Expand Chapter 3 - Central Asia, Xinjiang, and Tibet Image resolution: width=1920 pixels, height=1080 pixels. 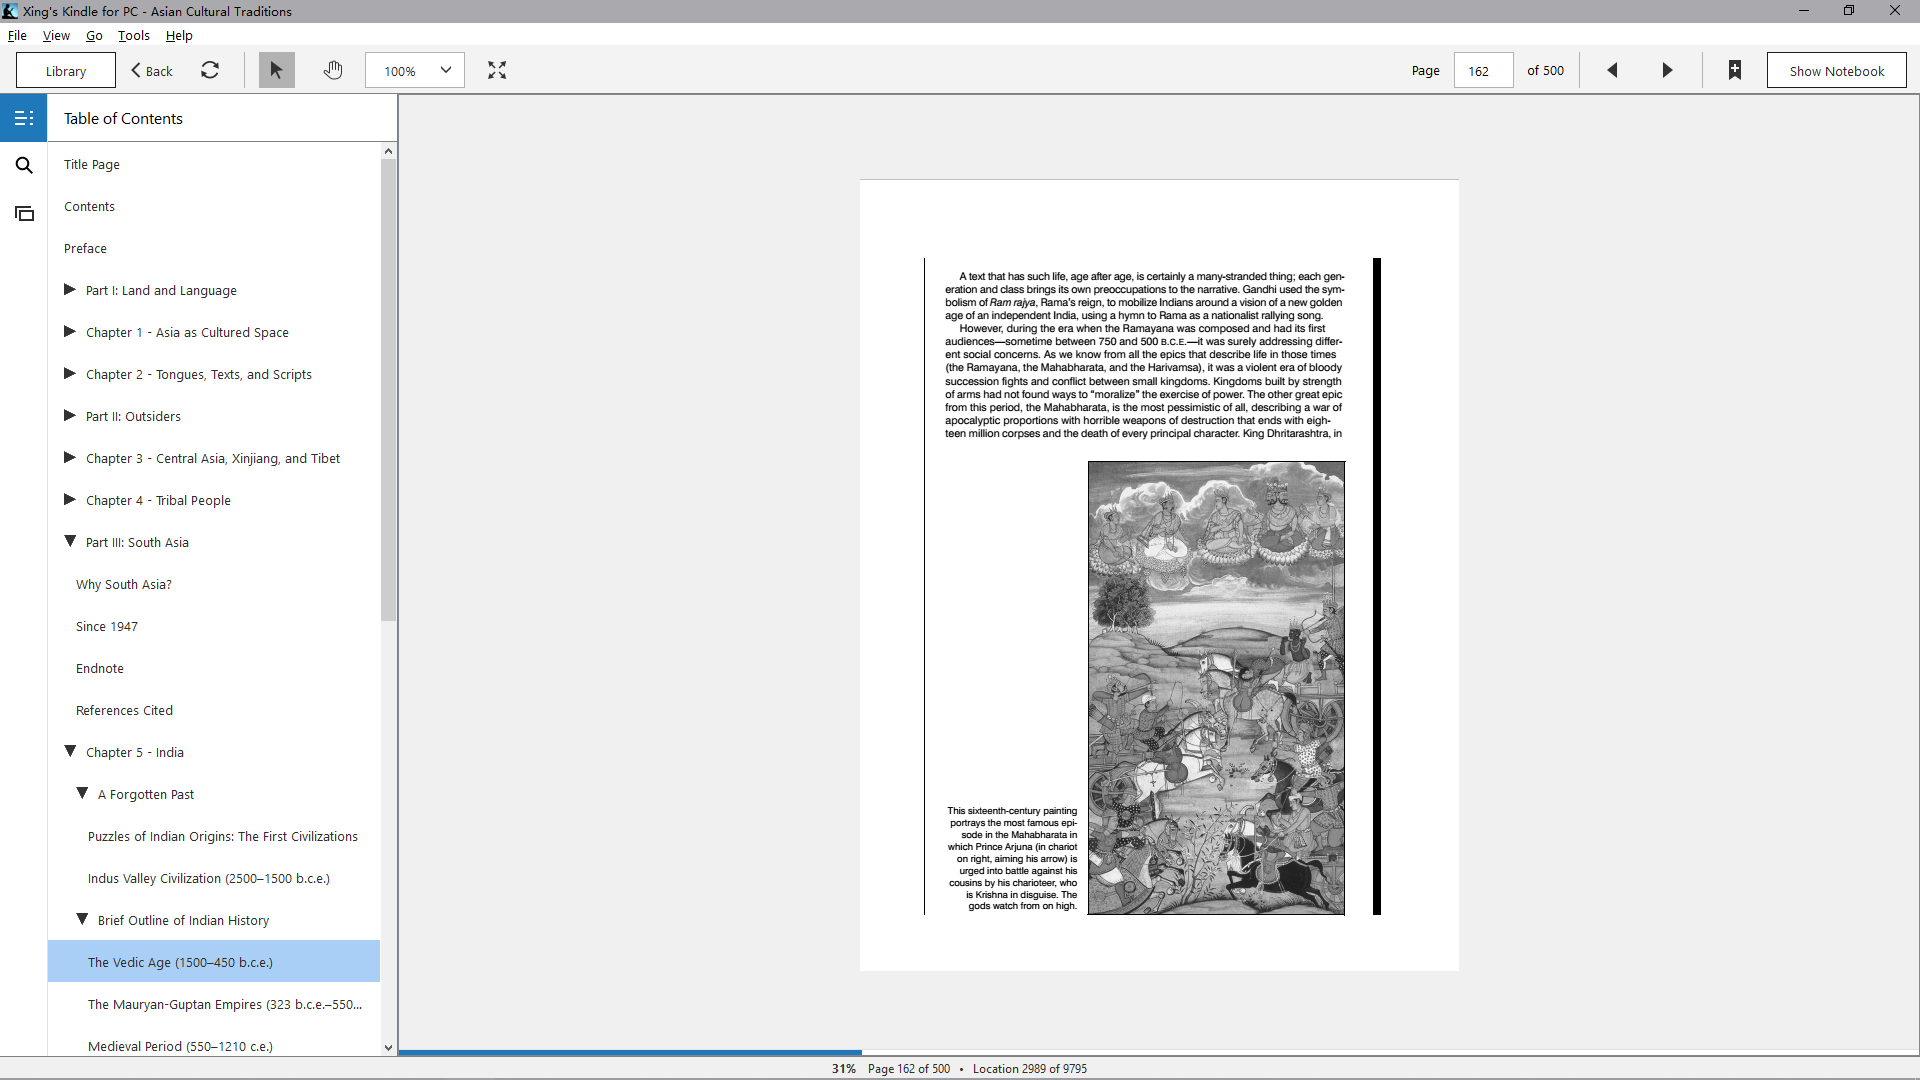pyautogui.click(x=70, y=458)
